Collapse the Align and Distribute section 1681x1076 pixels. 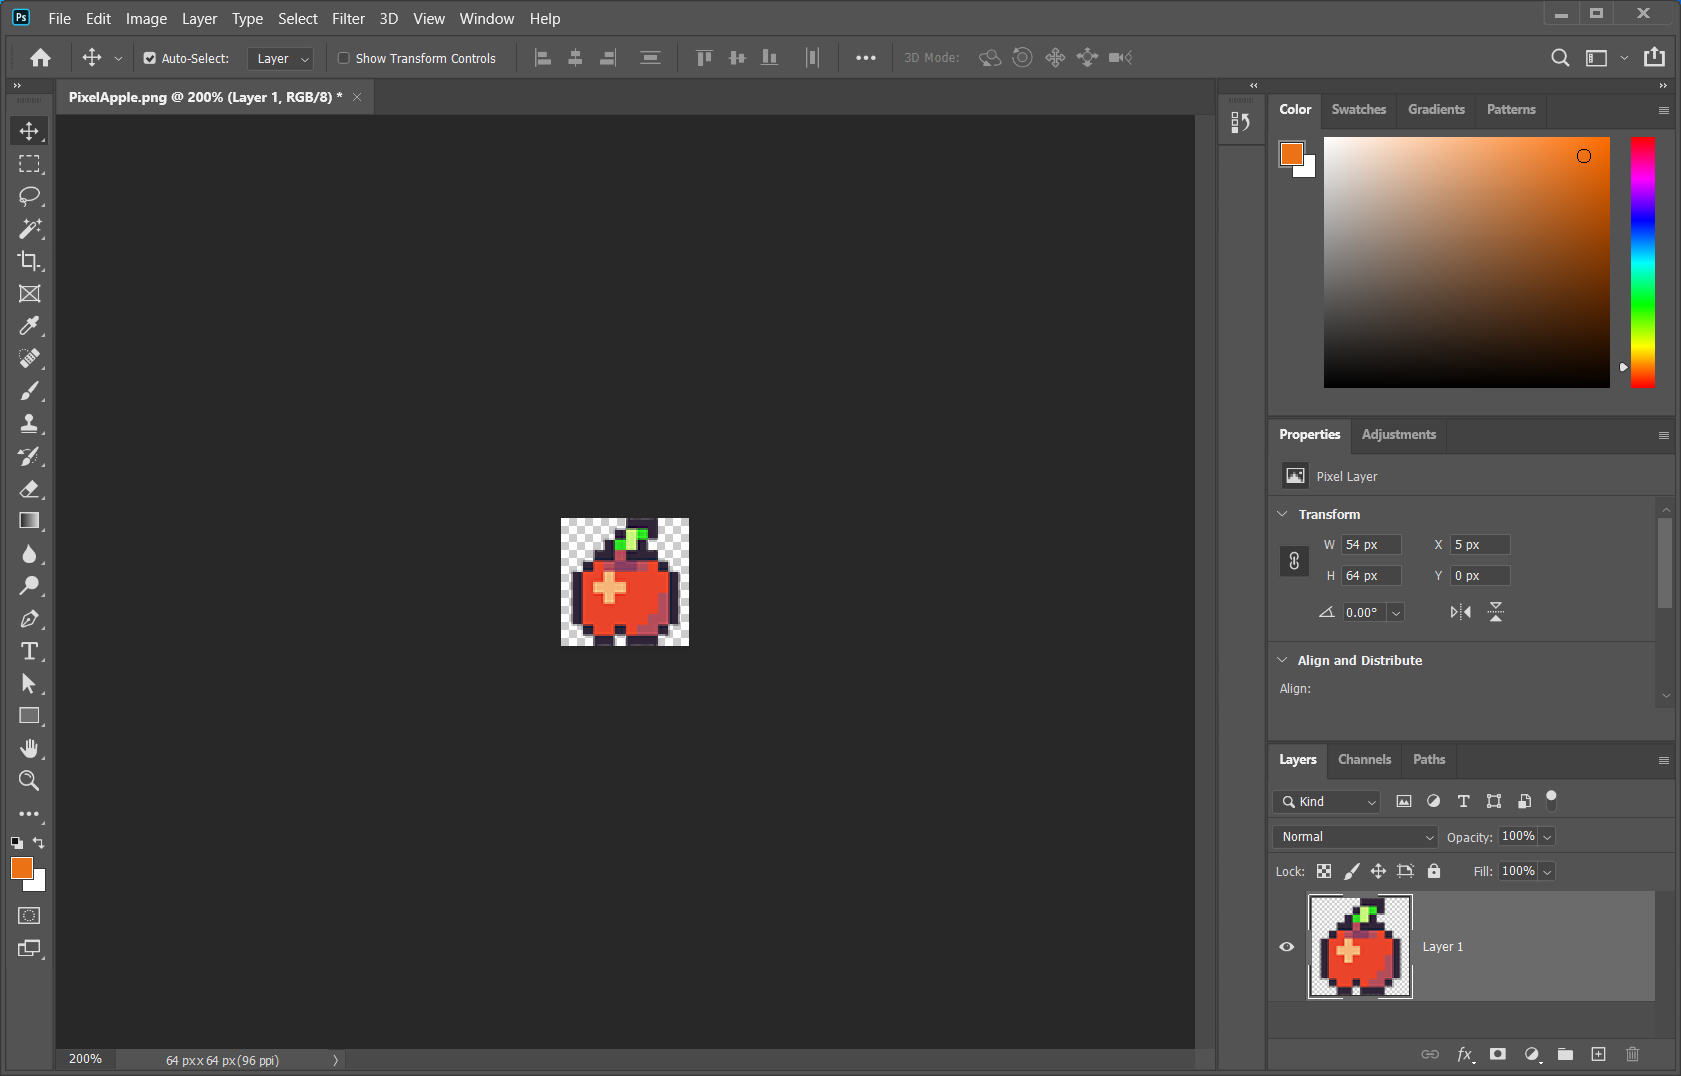pyautogui.click(x=1283, y=660)
